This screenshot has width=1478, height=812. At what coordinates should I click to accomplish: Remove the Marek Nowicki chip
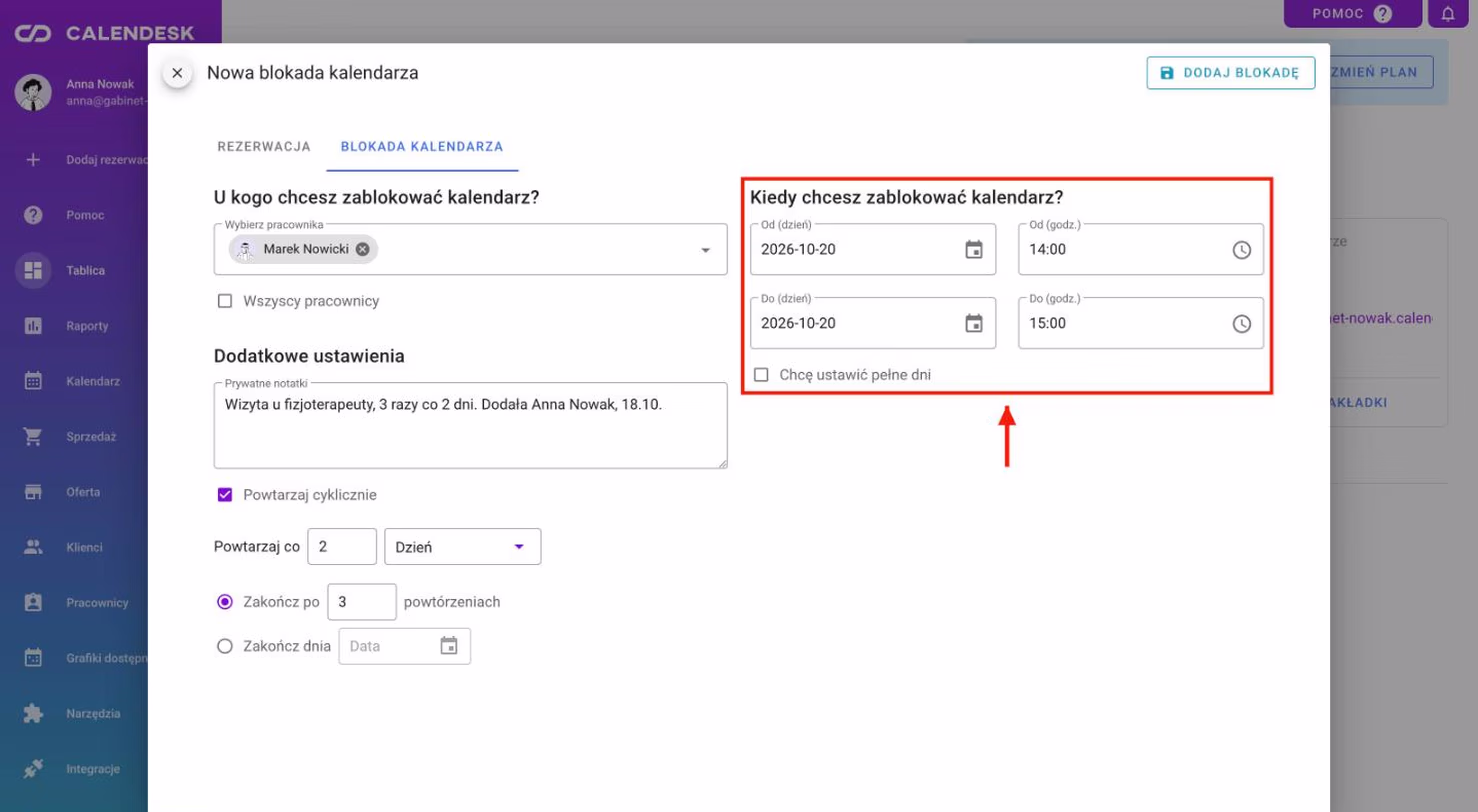point(362,249)
